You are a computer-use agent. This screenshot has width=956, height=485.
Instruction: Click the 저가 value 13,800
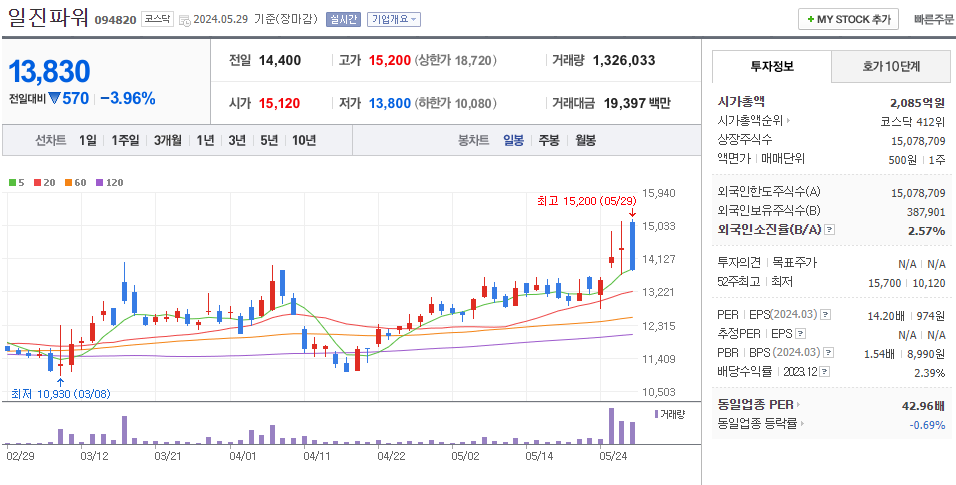(x=390, y=103)
